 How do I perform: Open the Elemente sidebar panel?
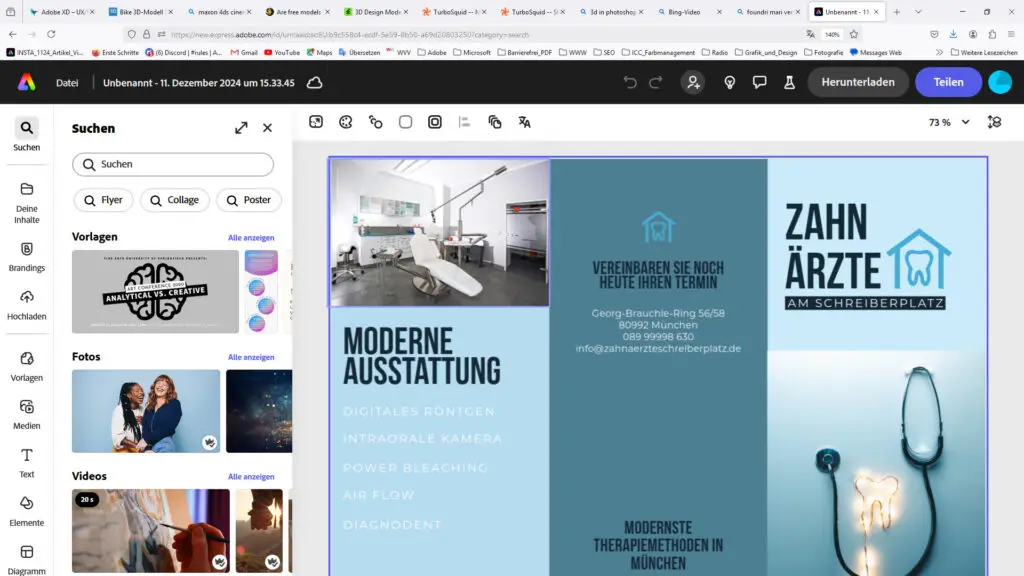(x=26, y=511)
